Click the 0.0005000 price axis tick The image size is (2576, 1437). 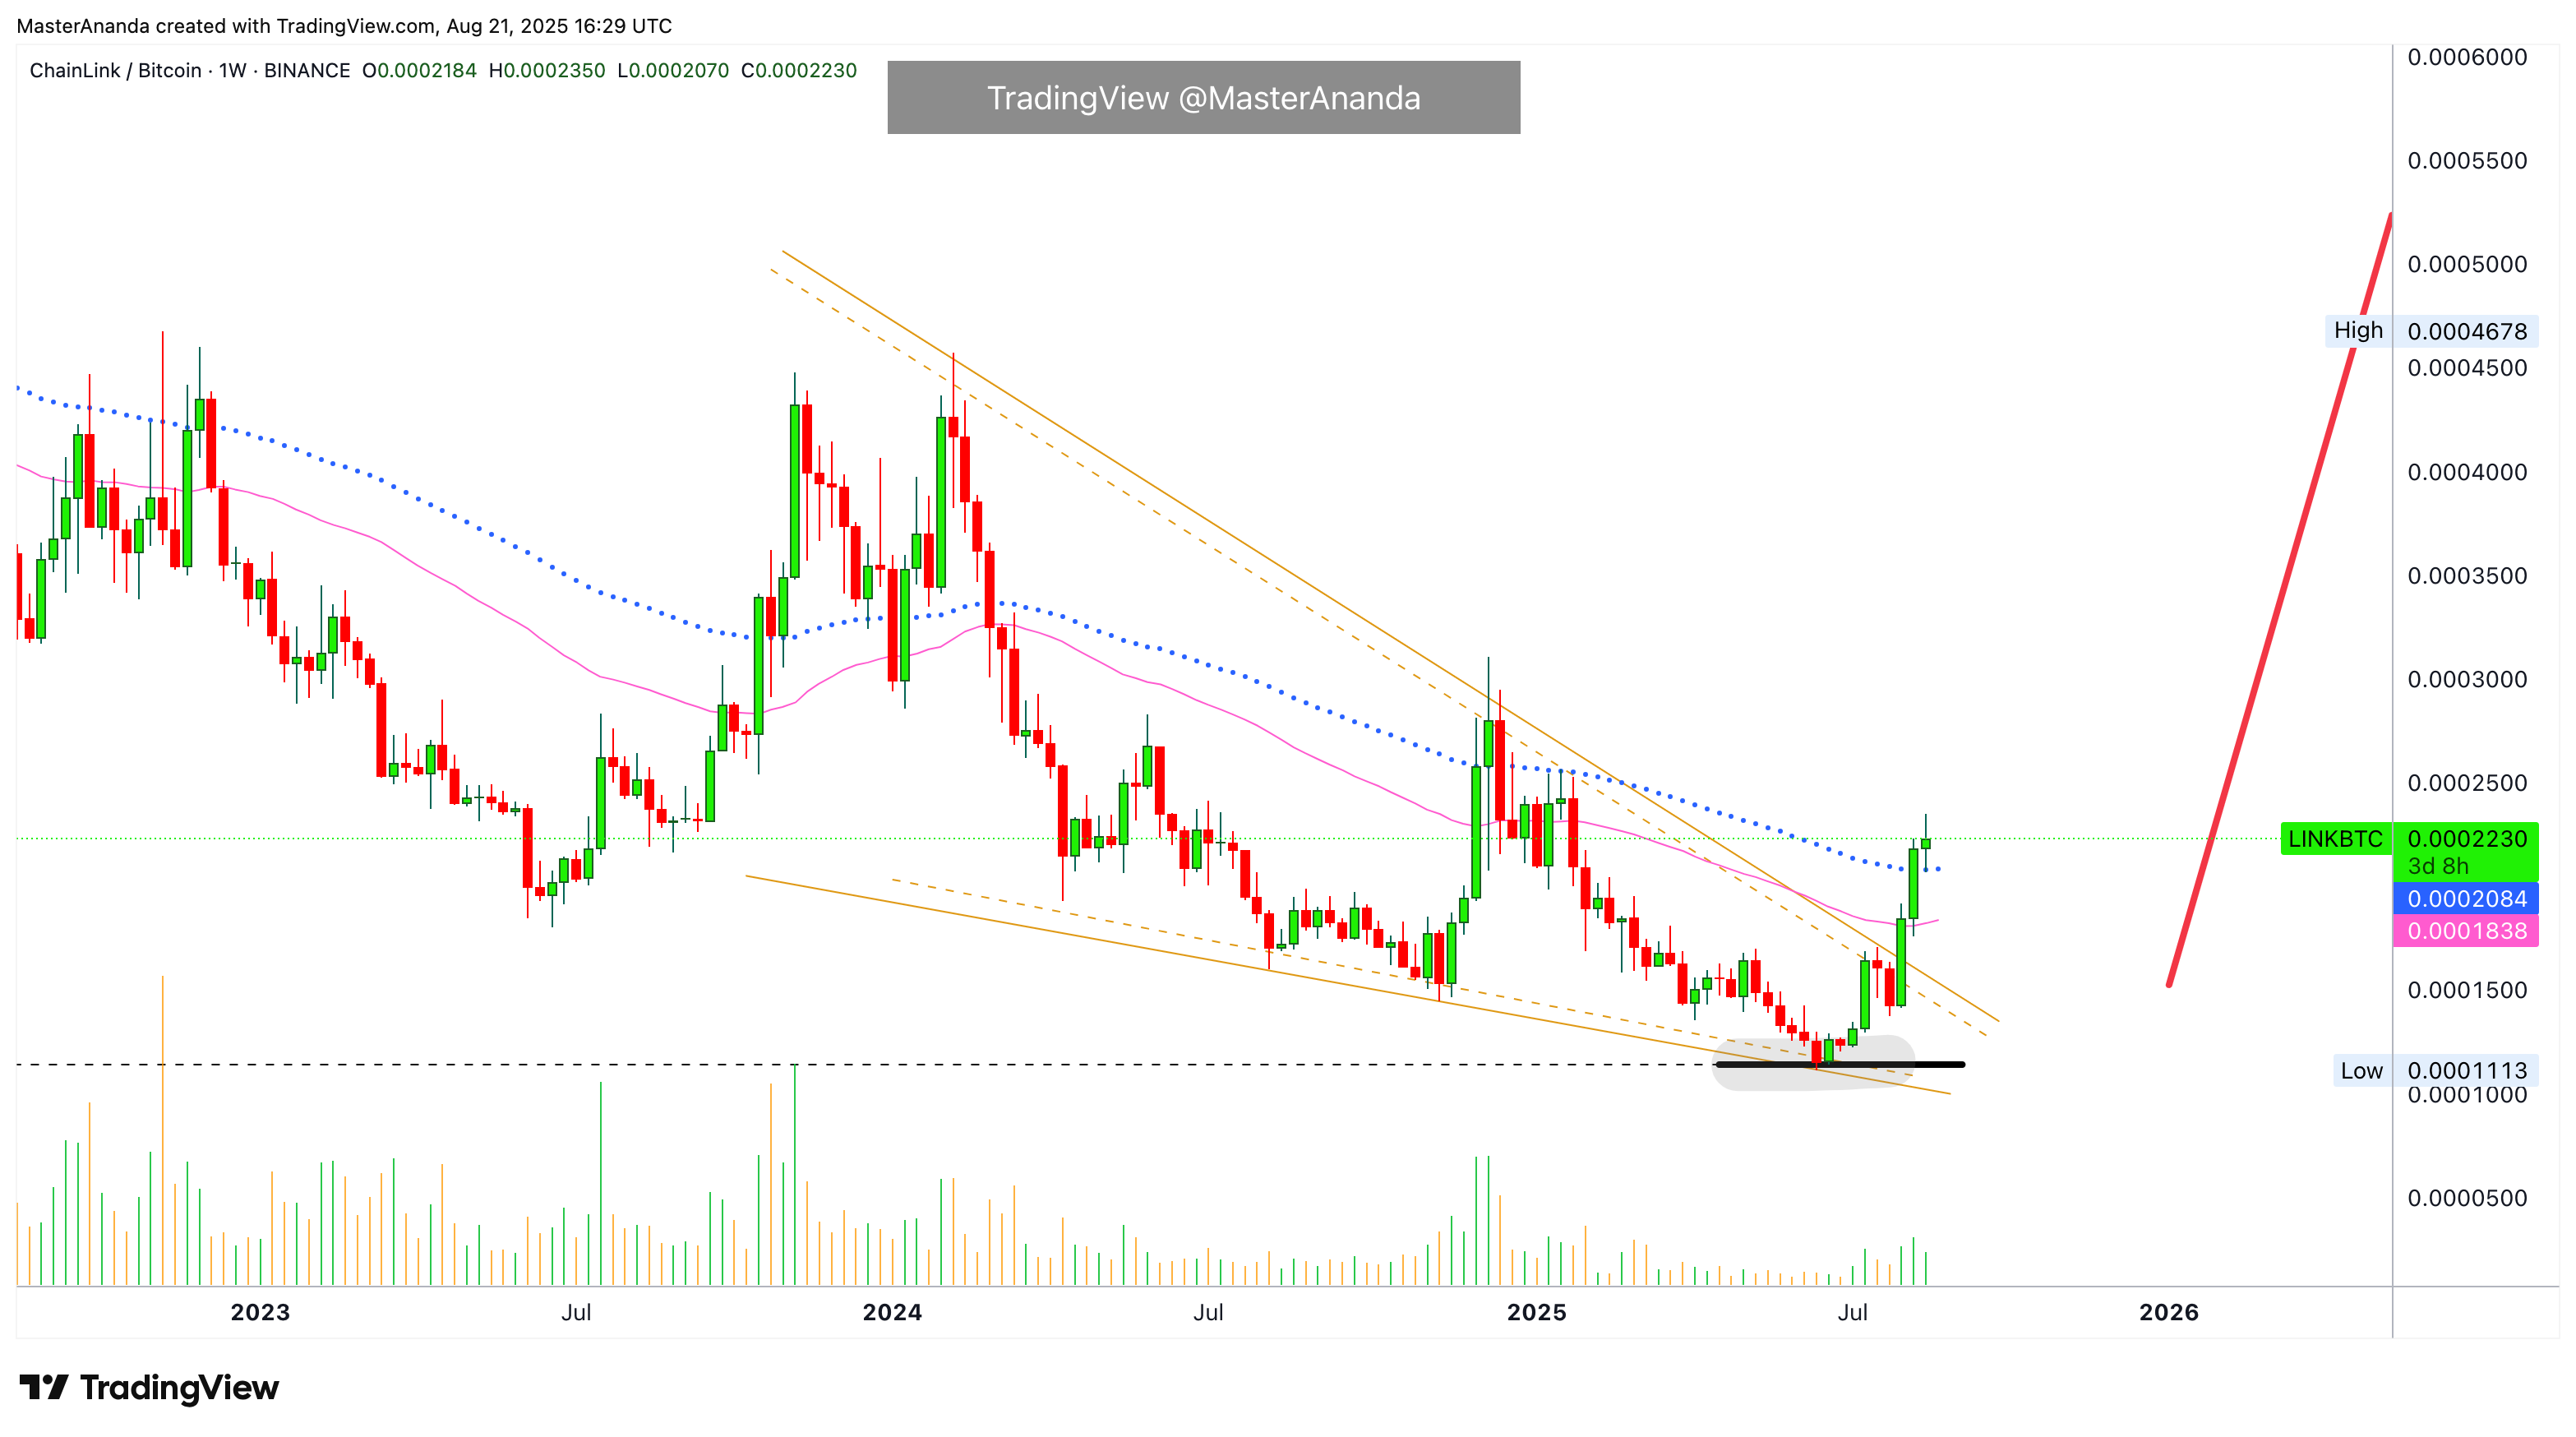click(2467, 265)
